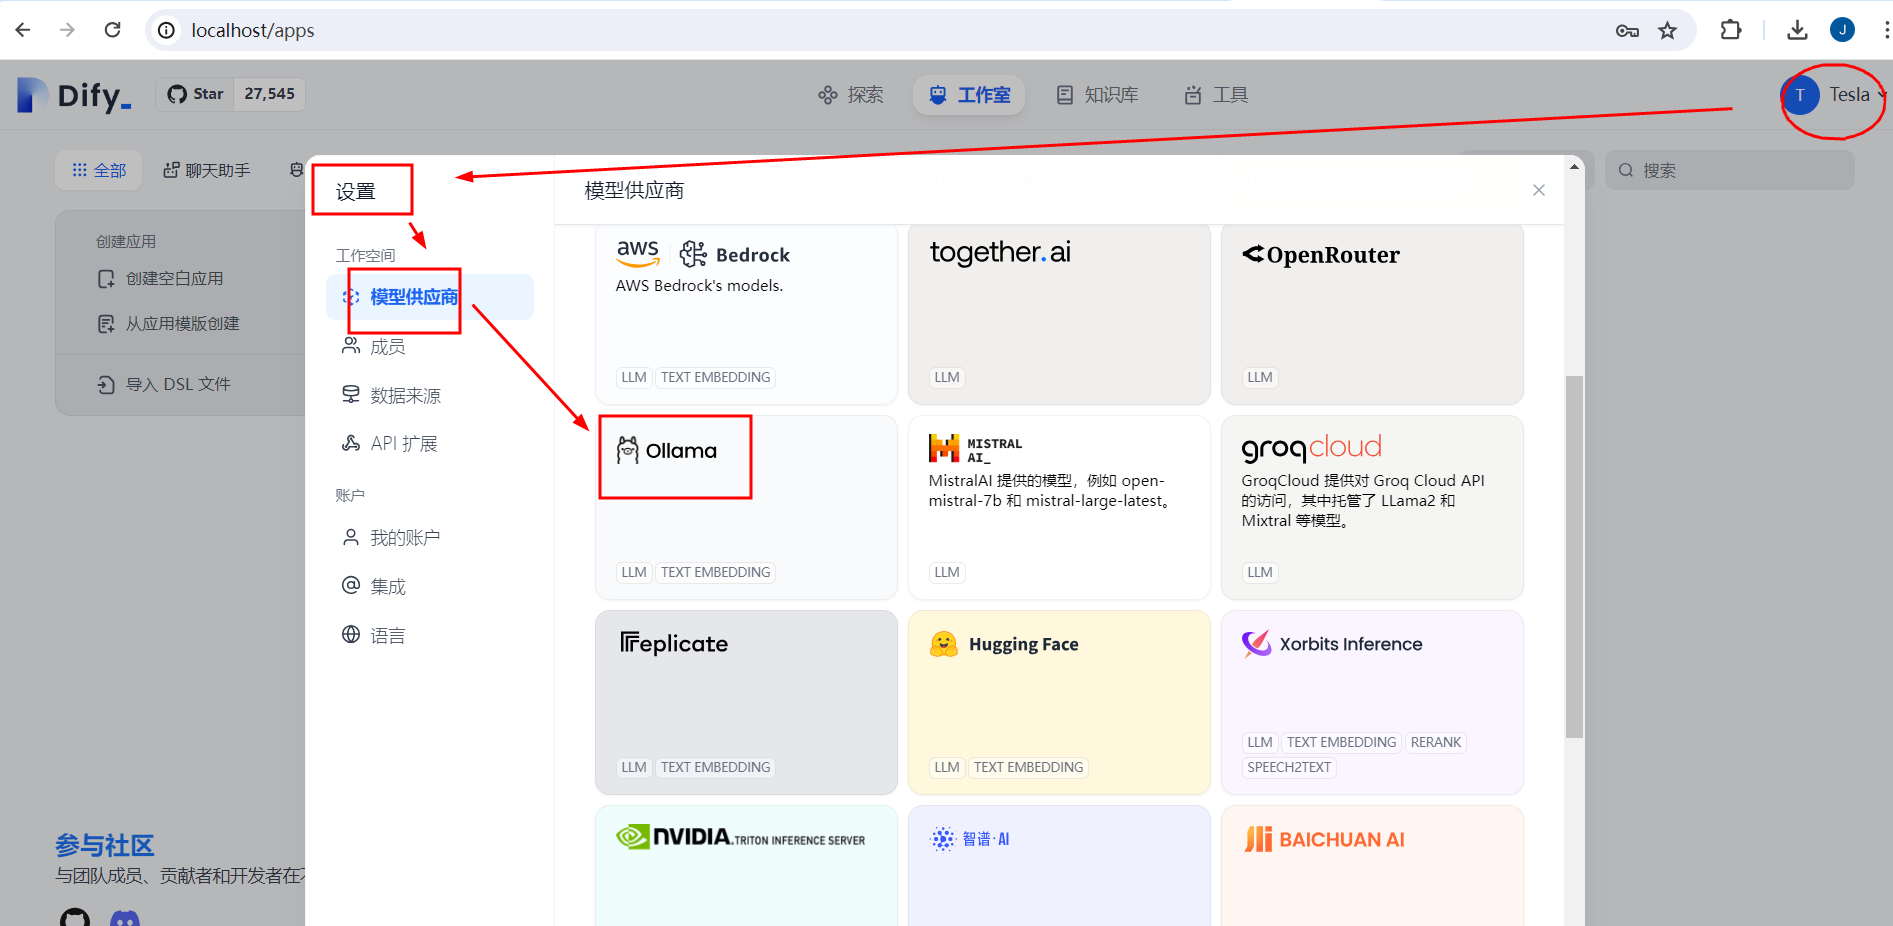Click the Xorbits Inference logo icon
The image size is (1893, 926).
pyautogui.click(x=1256, y=643)
